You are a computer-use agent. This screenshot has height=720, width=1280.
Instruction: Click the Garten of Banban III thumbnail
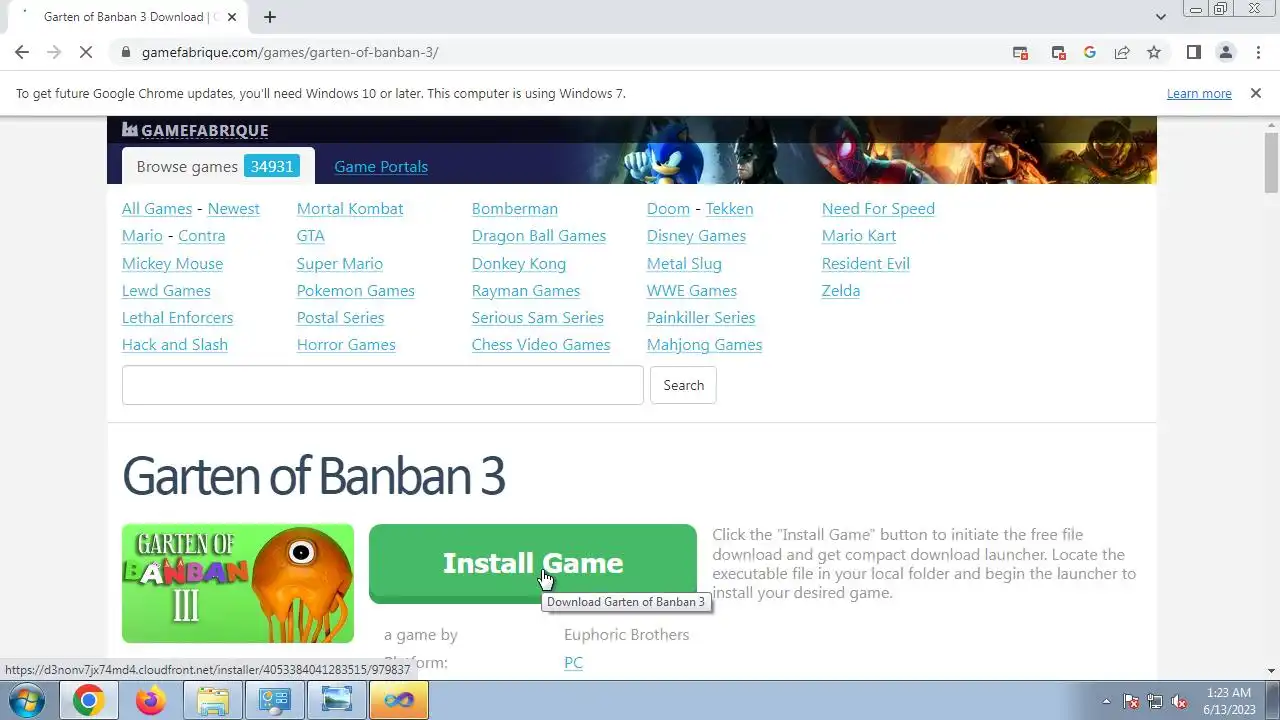pyautogui.click(x=238, y=583)
